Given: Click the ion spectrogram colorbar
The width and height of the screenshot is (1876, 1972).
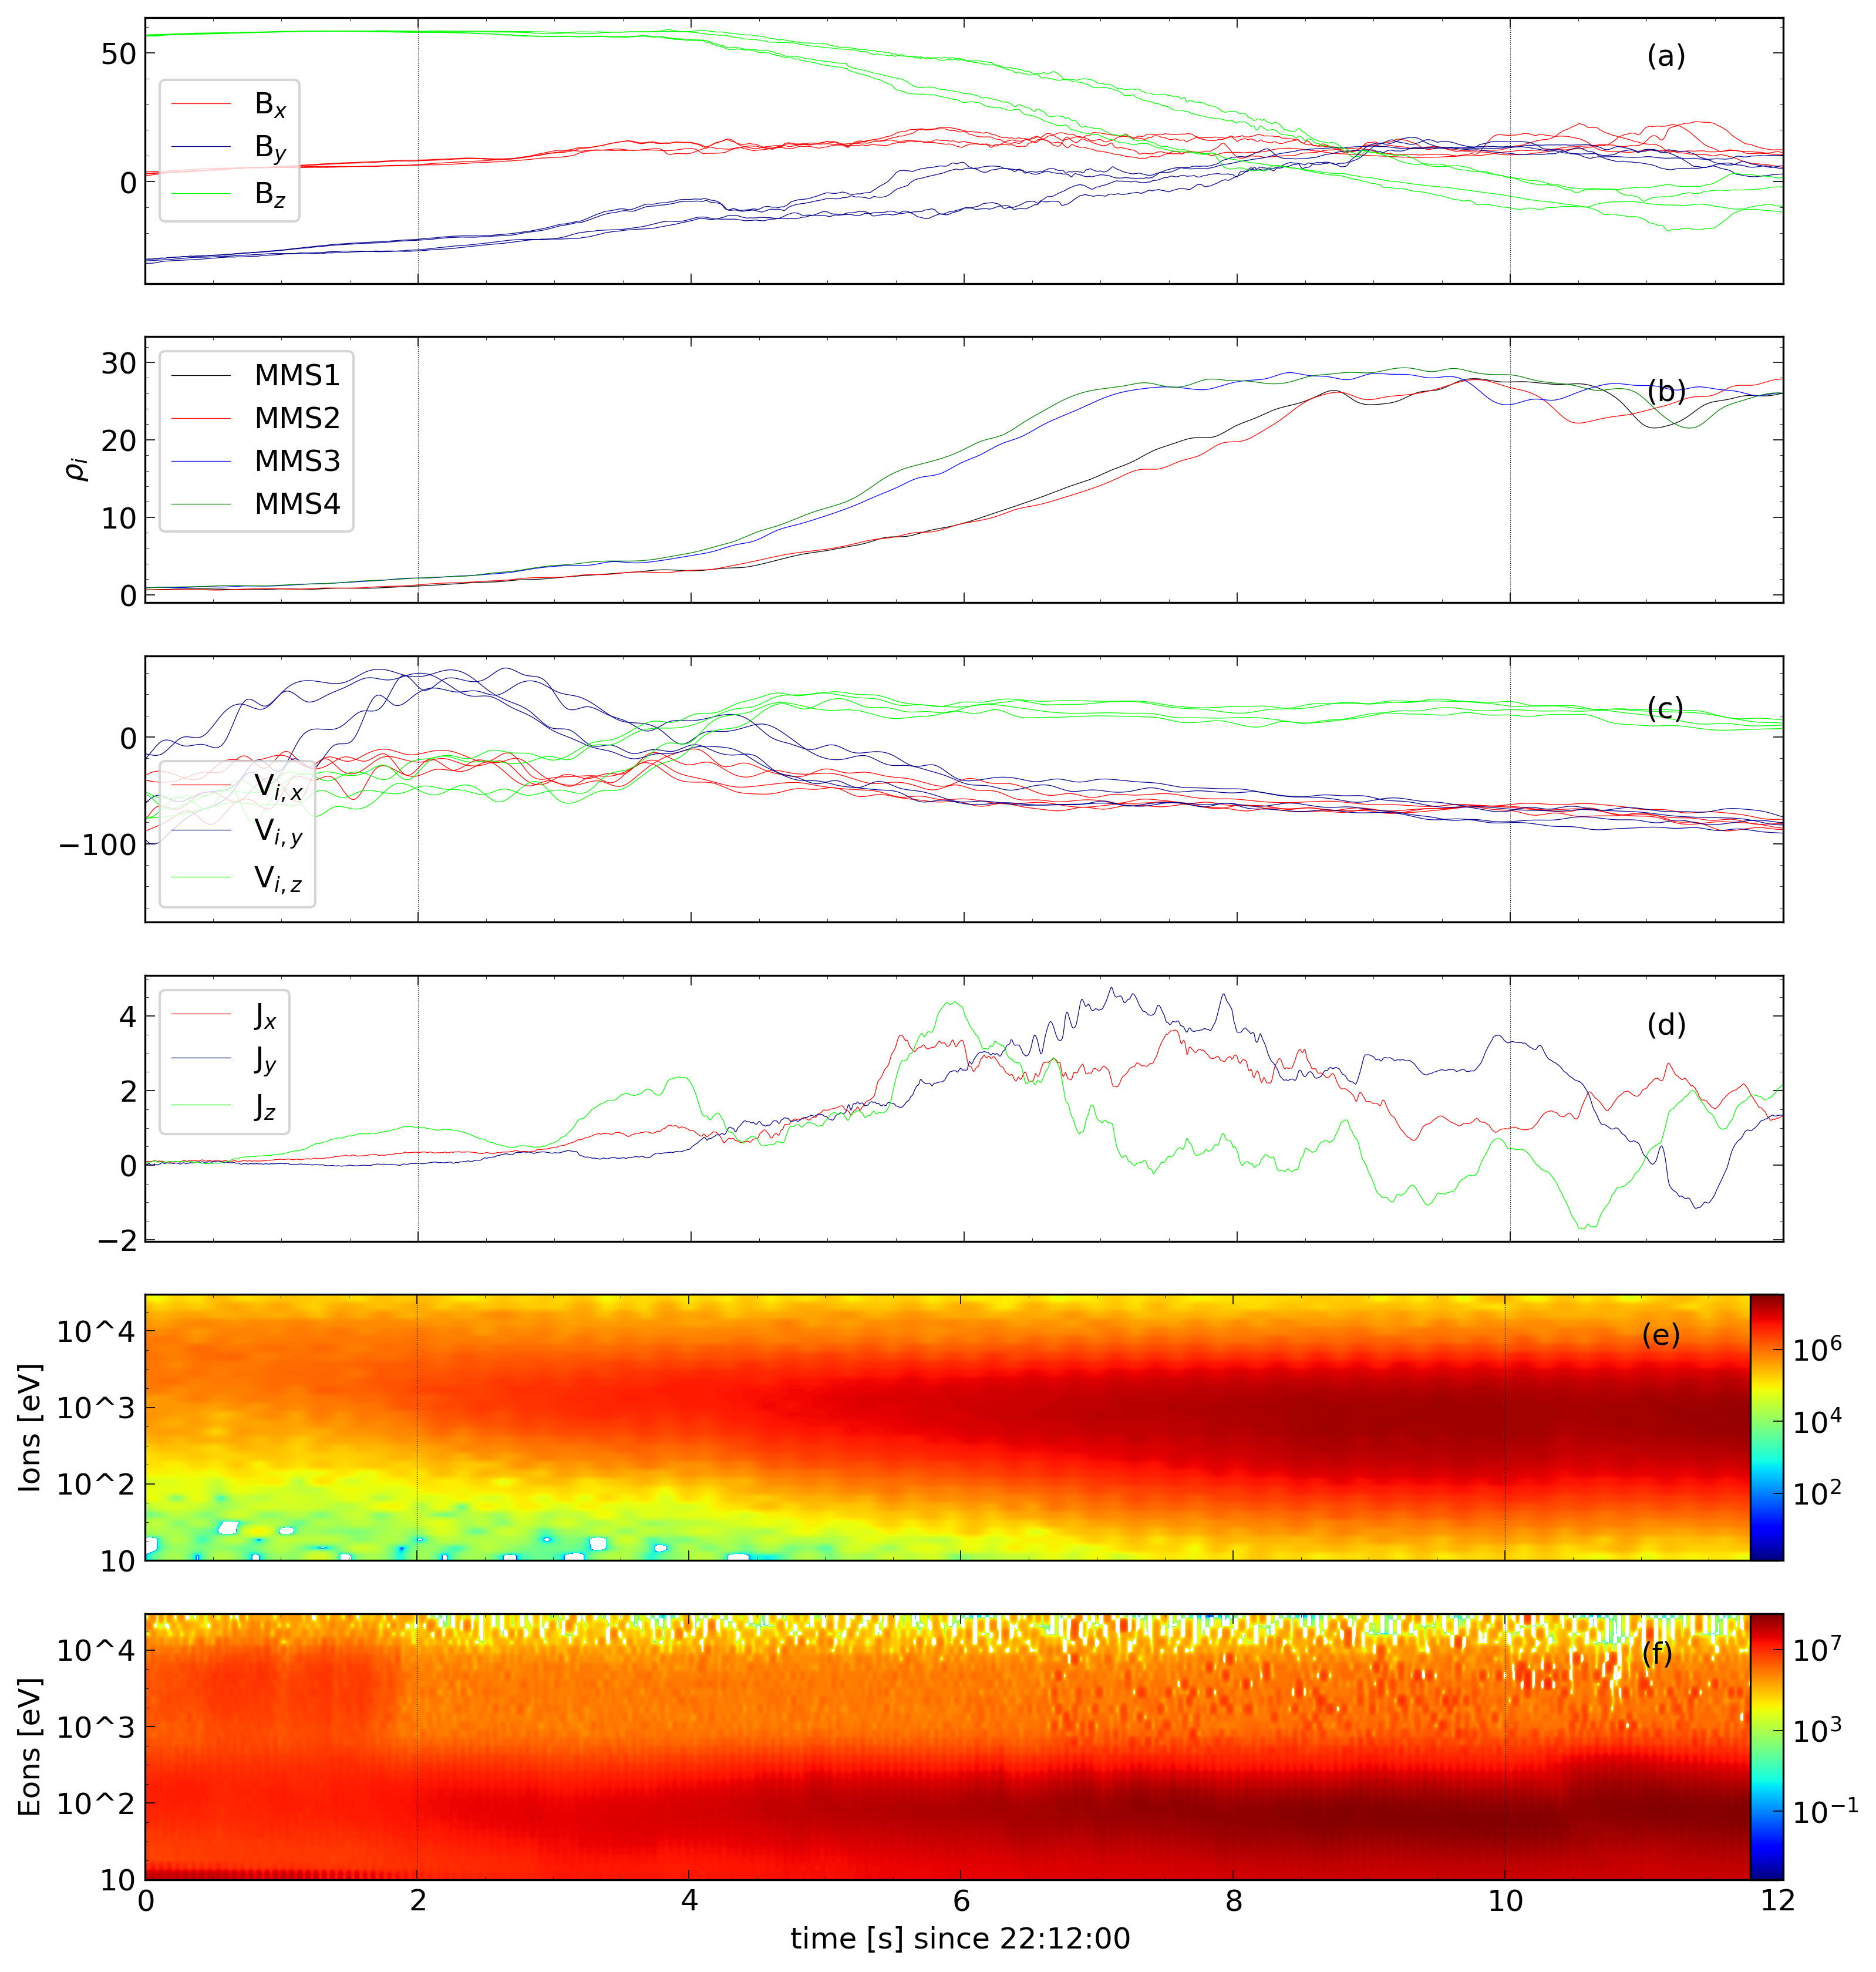Looking at the screenshot, I should point(1766,1427).
